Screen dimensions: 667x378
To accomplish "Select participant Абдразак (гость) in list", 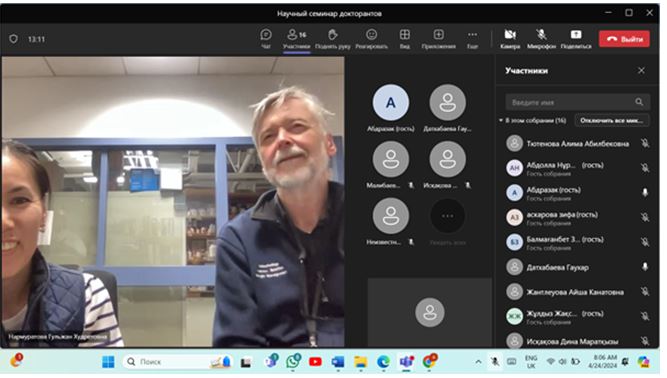I will 577,193.
